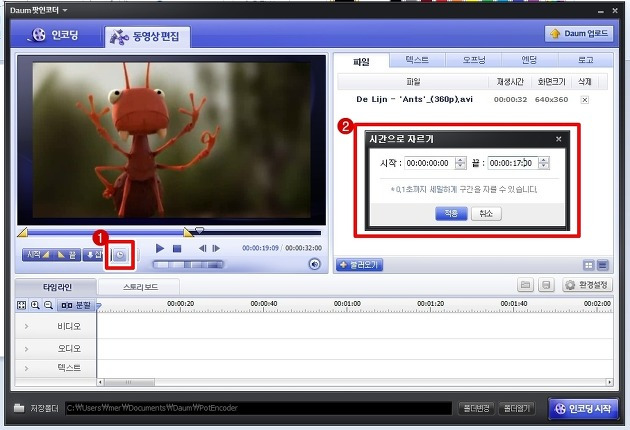
Task: Open 환경설정 settings
Action: pyautogui.click(x=587, y=285)
